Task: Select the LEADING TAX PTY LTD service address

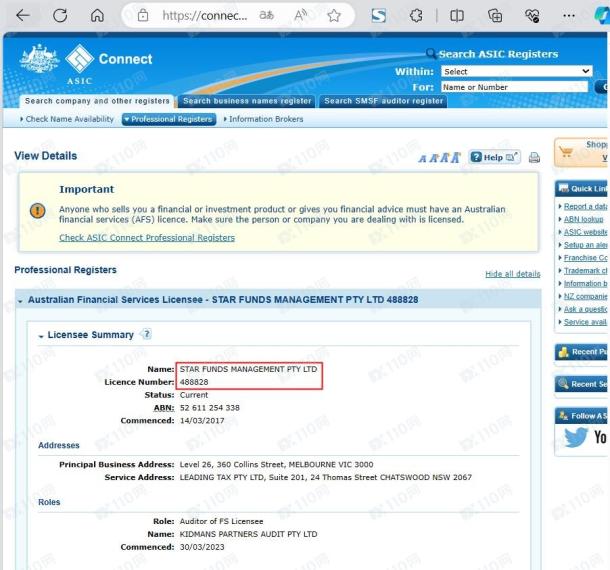Action: click(325, 477)
